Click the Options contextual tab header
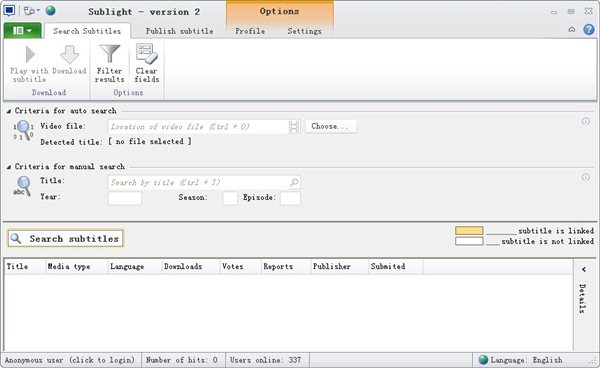Image resolution: width=600 pixels, height=368 pixels. click(279, 11)
